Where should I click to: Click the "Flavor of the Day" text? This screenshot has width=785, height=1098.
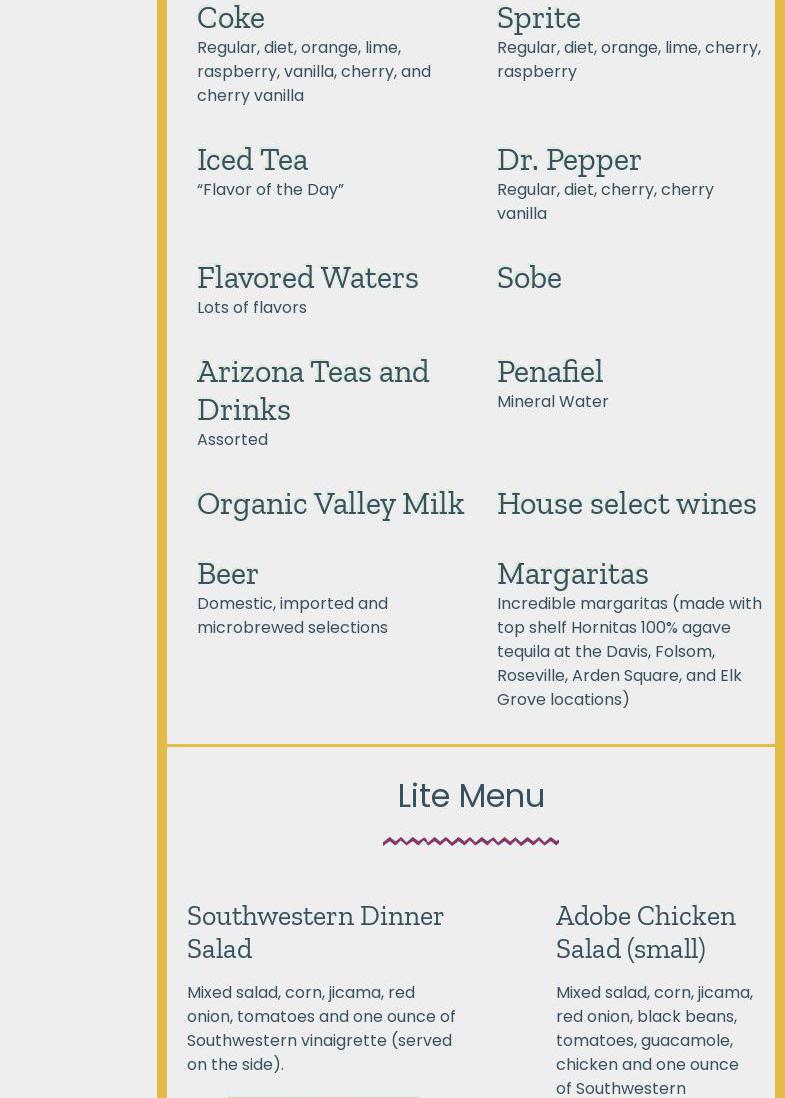point(270,189)
